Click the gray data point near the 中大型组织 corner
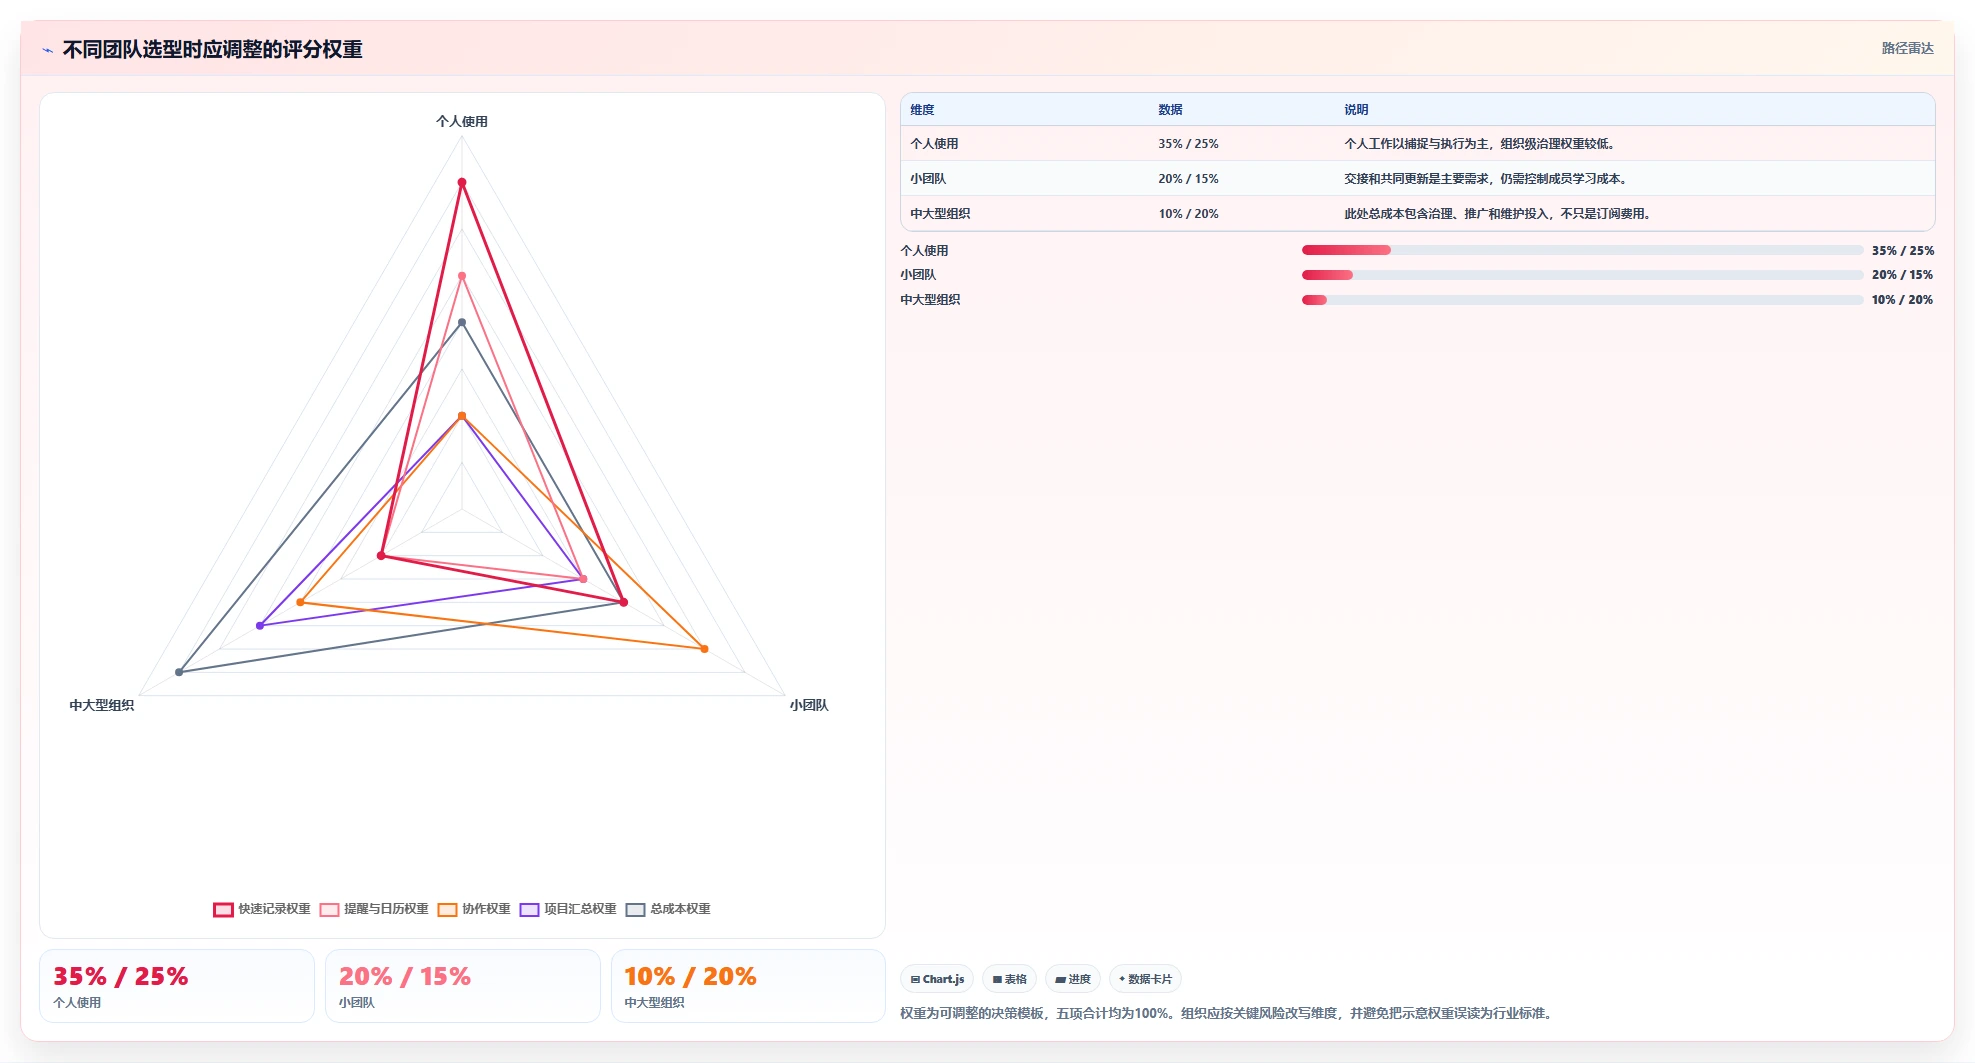Viewport: 1975px width, 1063px height. 179,672
